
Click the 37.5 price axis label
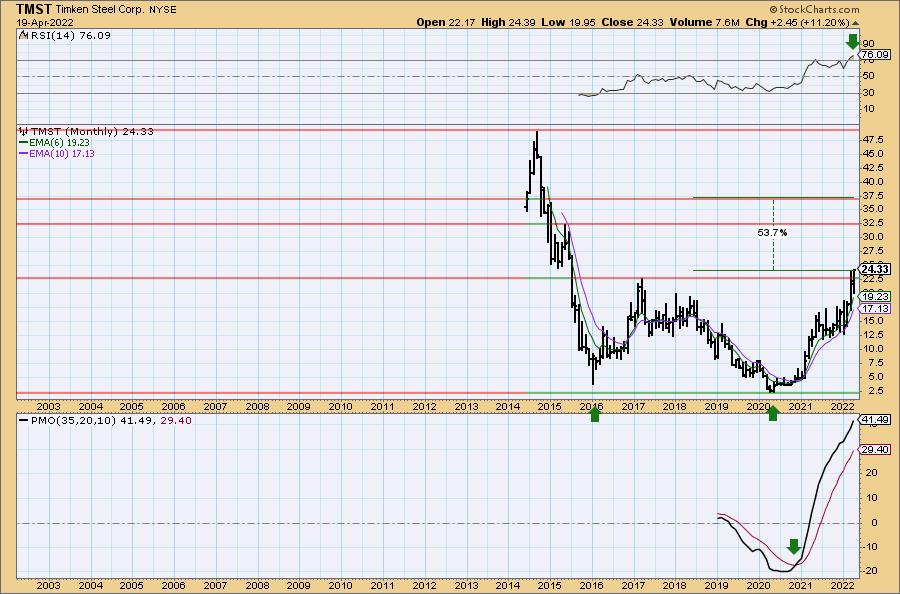[x=872, y=196]
